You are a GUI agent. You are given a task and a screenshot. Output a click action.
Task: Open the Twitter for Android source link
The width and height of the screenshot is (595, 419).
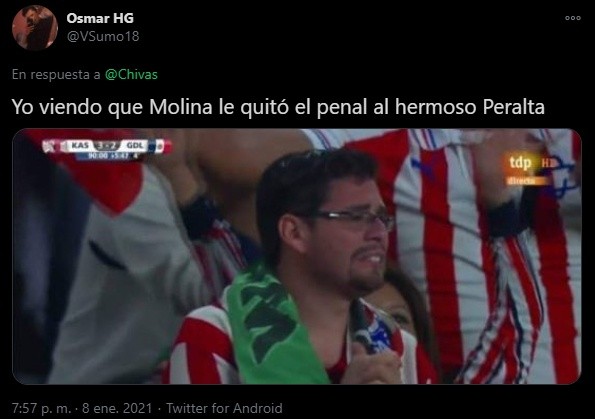(224, 408)
